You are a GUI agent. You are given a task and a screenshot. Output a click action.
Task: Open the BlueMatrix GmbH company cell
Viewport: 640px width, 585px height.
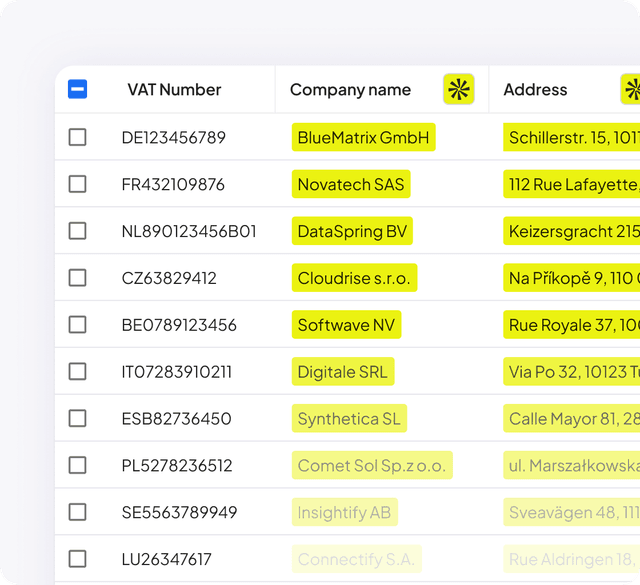click(x=363, y=137)
